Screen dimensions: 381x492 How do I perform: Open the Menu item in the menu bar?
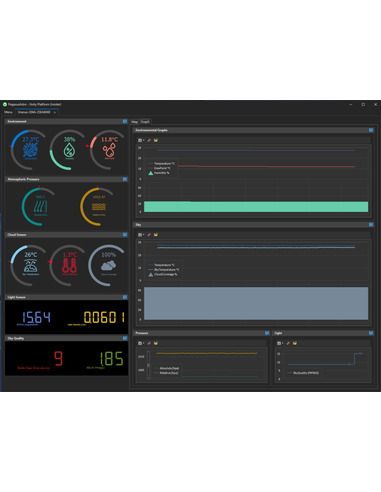click(x=8, y=112)
